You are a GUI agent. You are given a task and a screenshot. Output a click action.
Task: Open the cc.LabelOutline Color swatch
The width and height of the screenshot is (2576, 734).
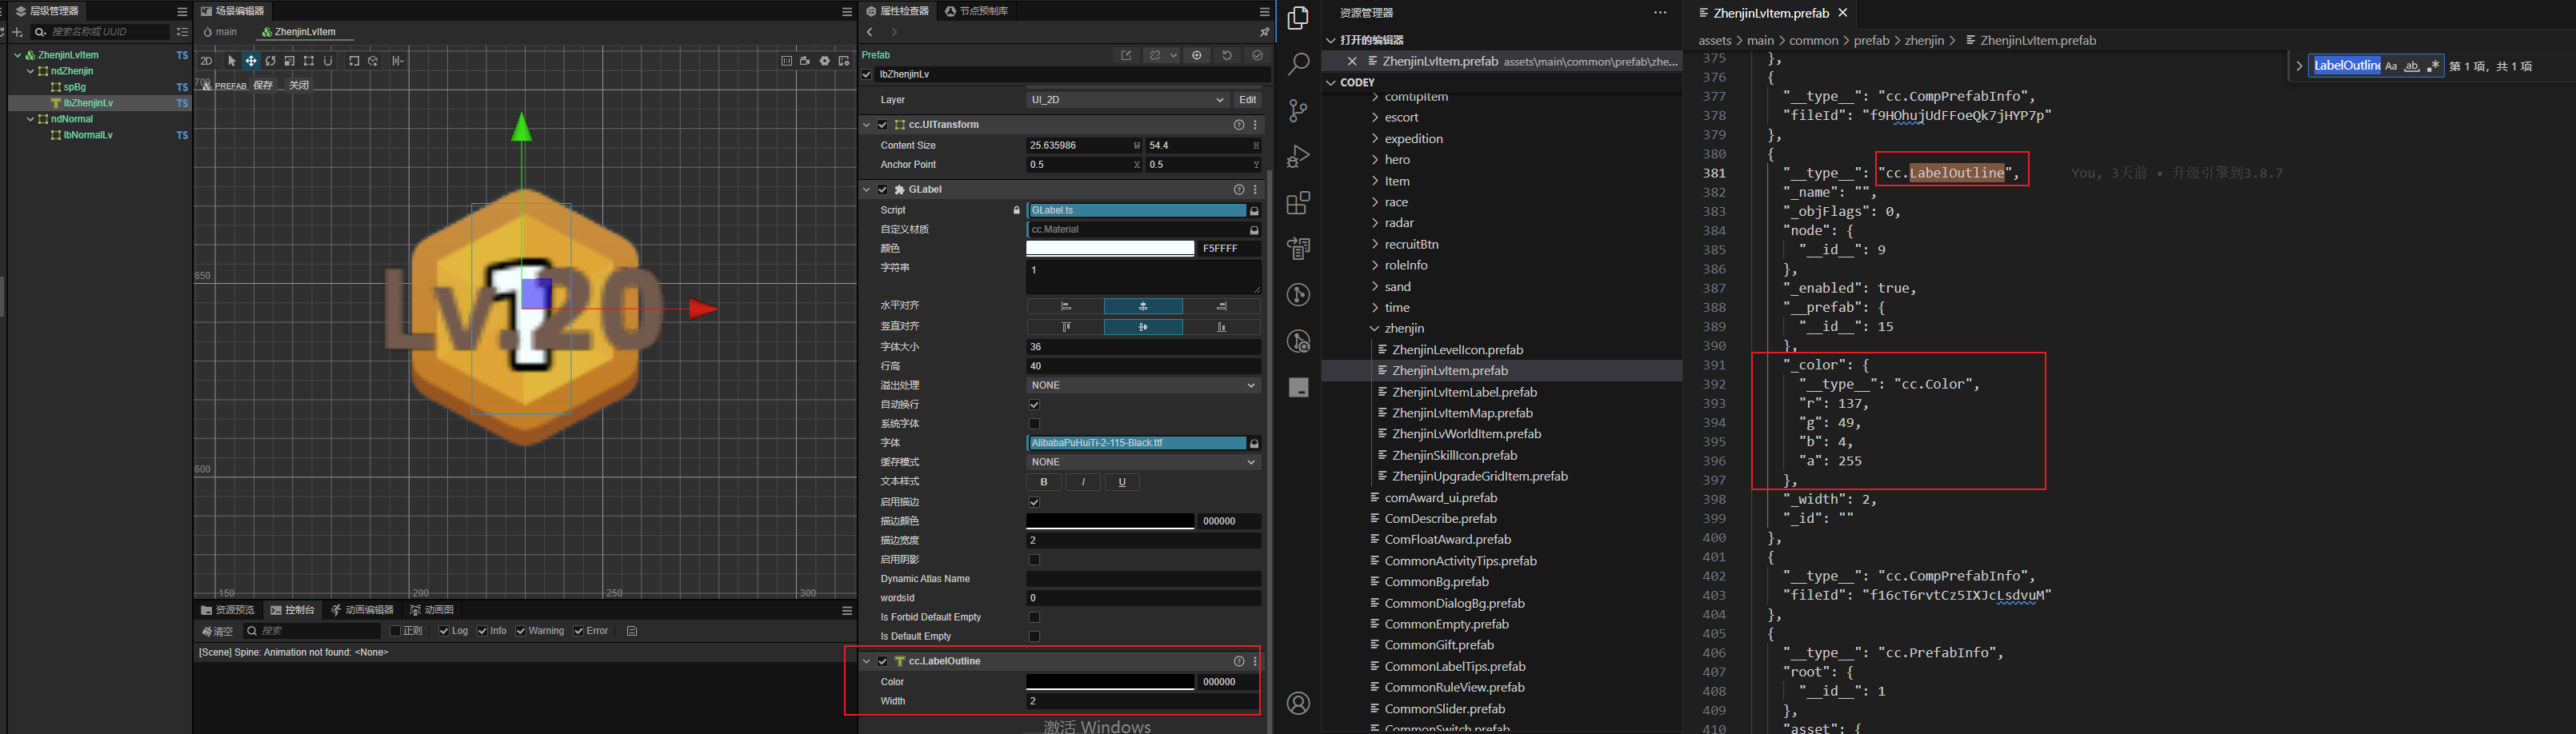click(1110, 683)
